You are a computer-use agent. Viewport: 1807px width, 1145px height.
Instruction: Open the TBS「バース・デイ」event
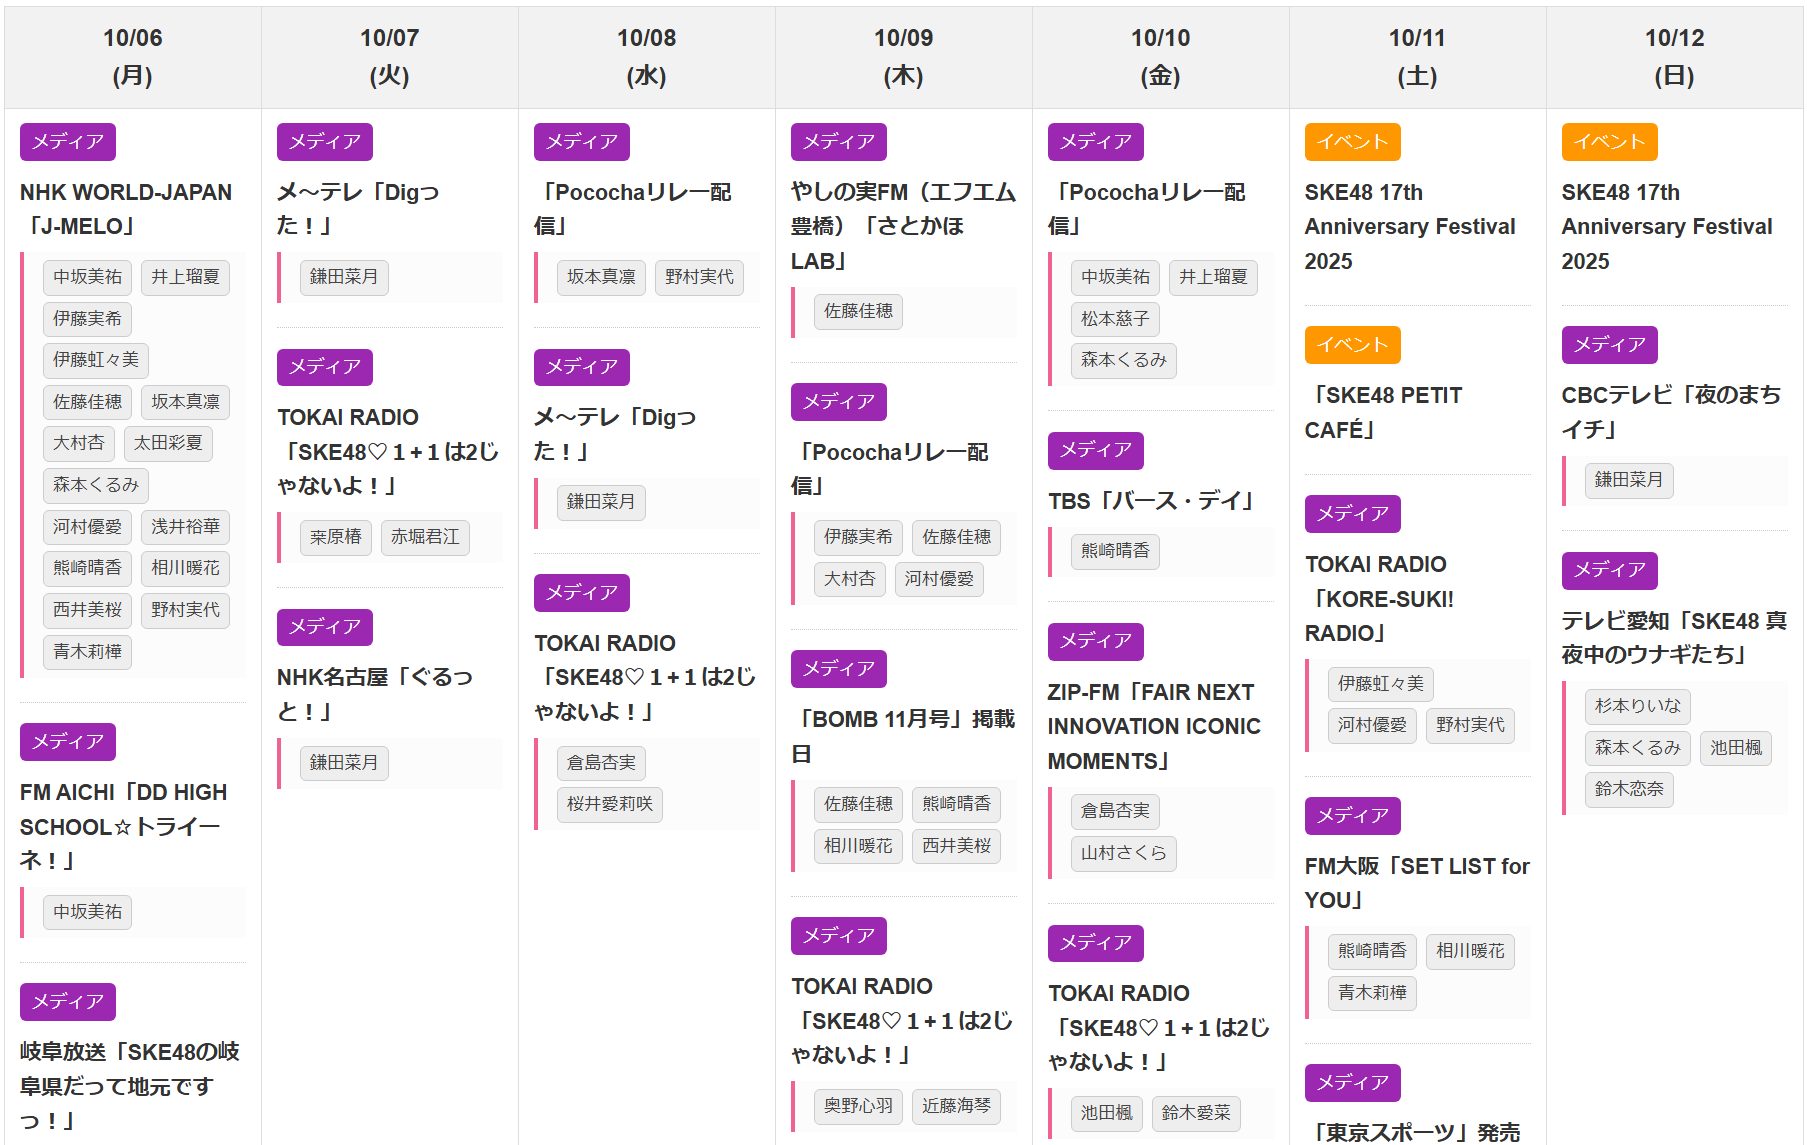[1150, 501]
